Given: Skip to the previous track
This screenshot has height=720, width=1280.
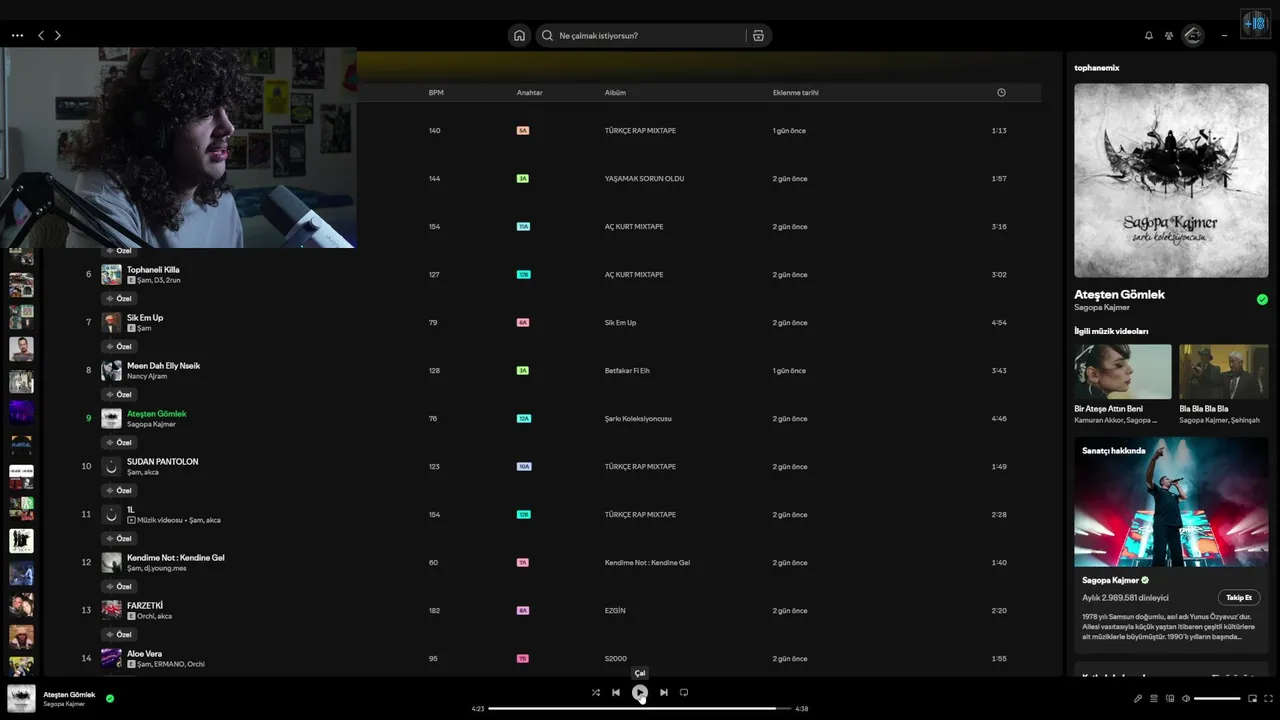Looking at the screenshot, I should coord(616,692).
